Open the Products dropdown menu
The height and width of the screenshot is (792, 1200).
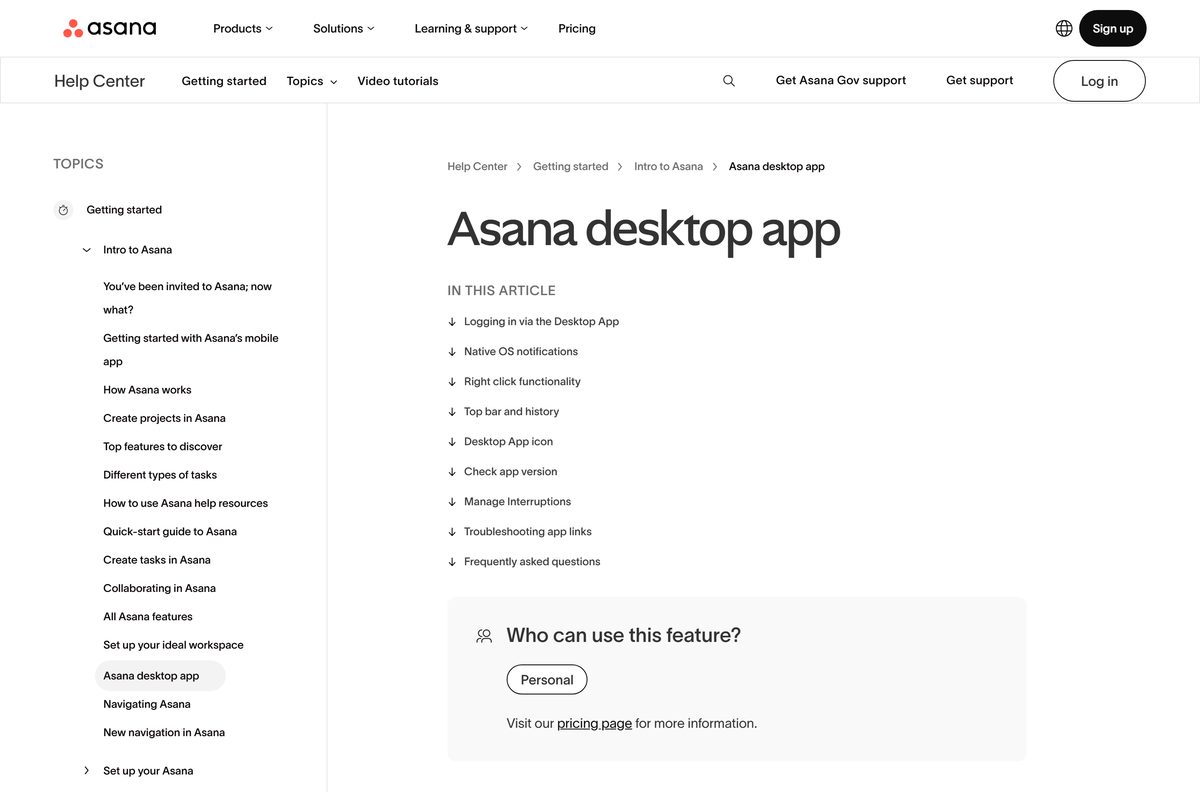243,28
